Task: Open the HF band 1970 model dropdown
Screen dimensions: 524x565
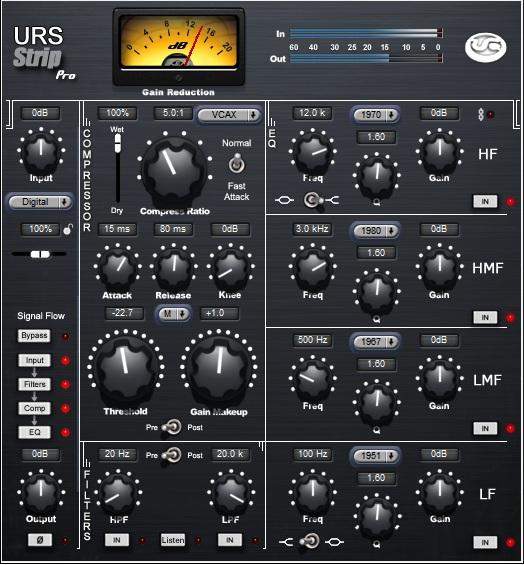Action: click(x=376, y=115)
